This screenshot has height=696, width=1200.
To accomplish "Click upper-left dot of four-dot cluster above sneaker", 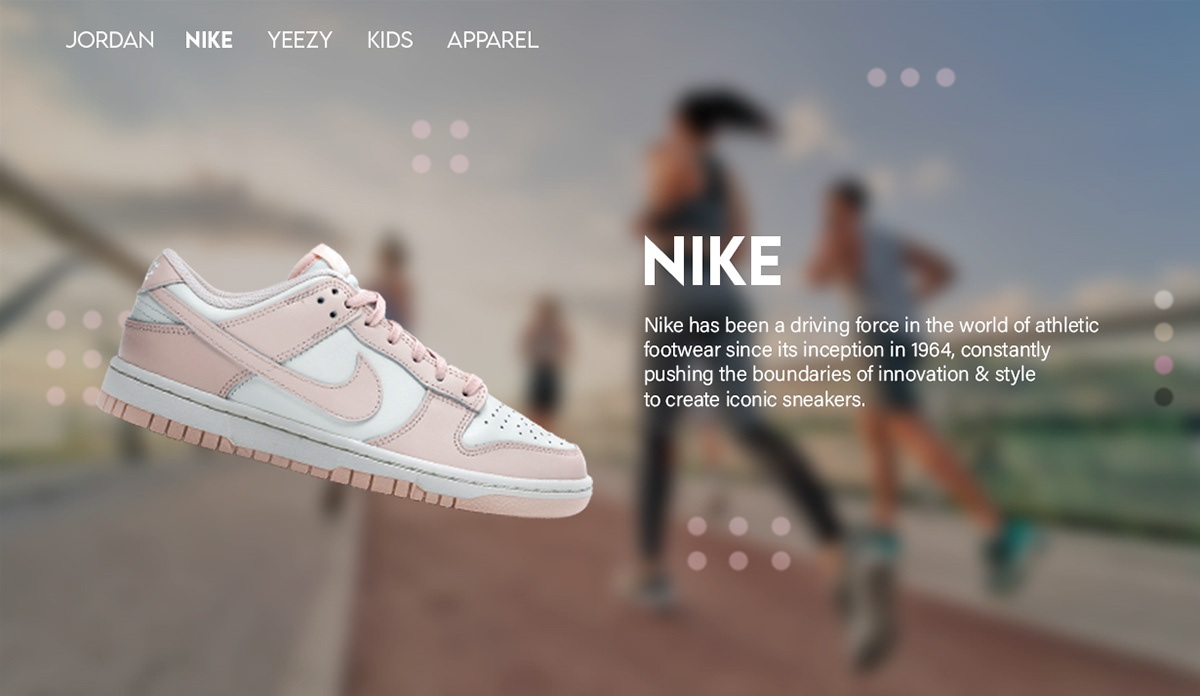I will coord(421,129).
